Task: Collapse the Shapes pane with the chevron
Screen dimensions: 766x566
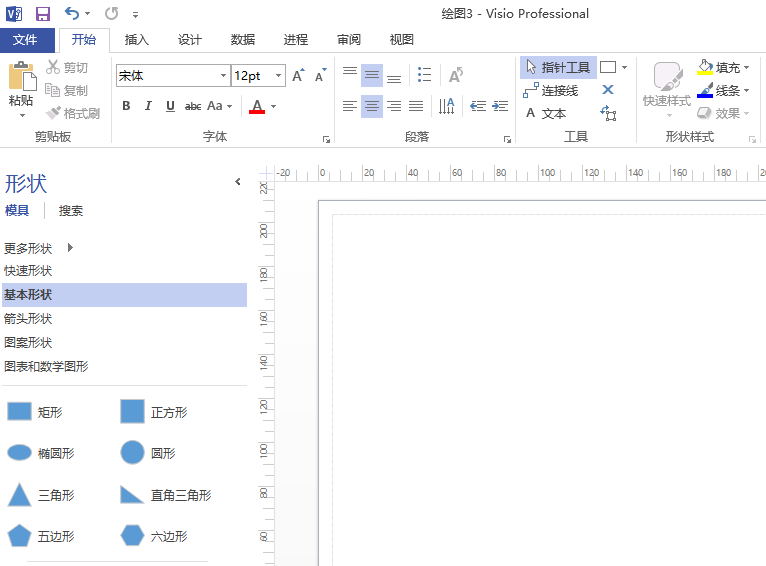Action: coord(238,182)
